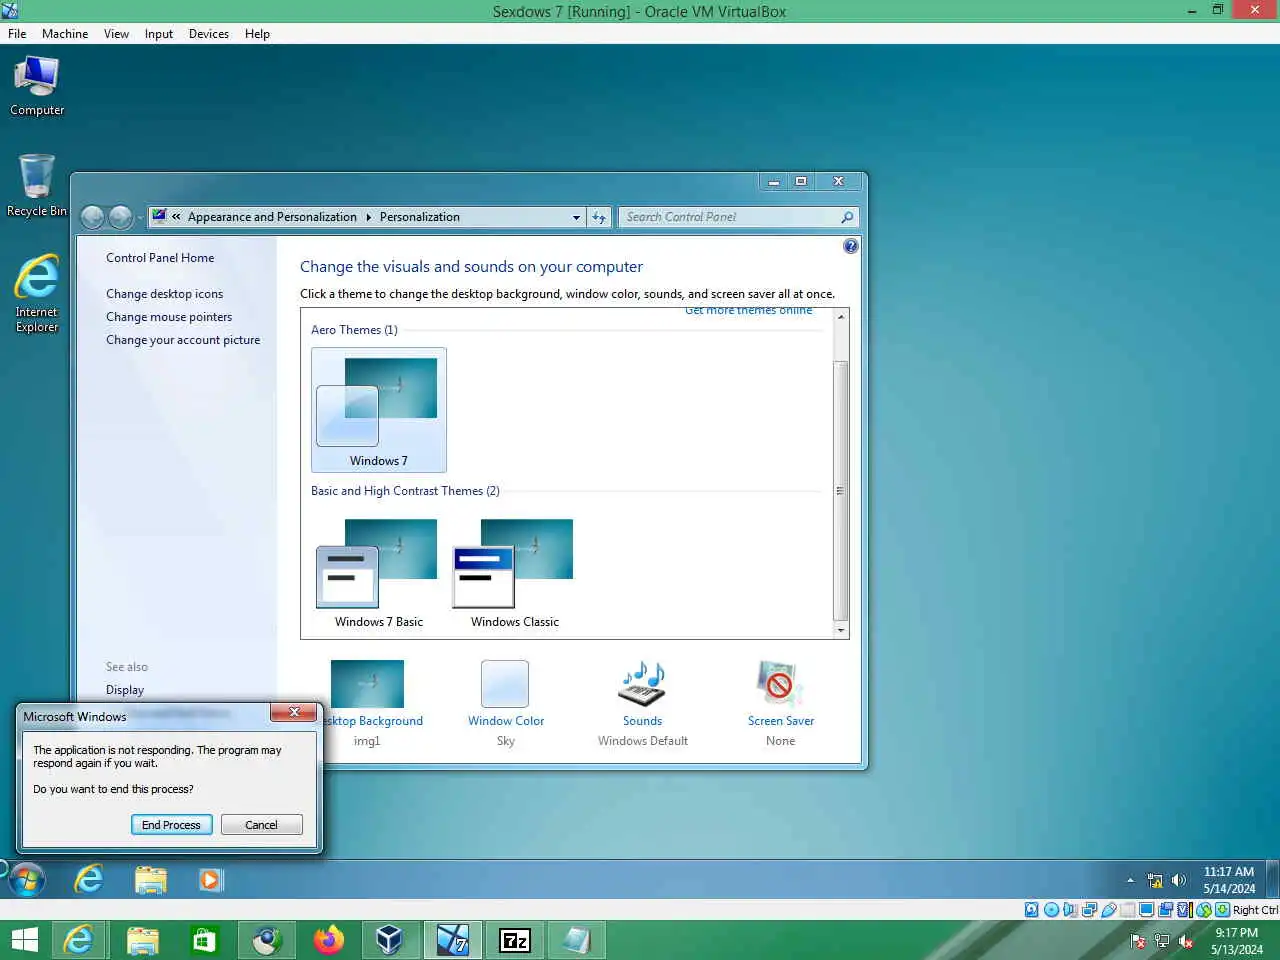The height and width of the screenshot is (960, 1280).
Task: Click the VirtualBox optical disc indicator
Action: [x=1051, y=910]
